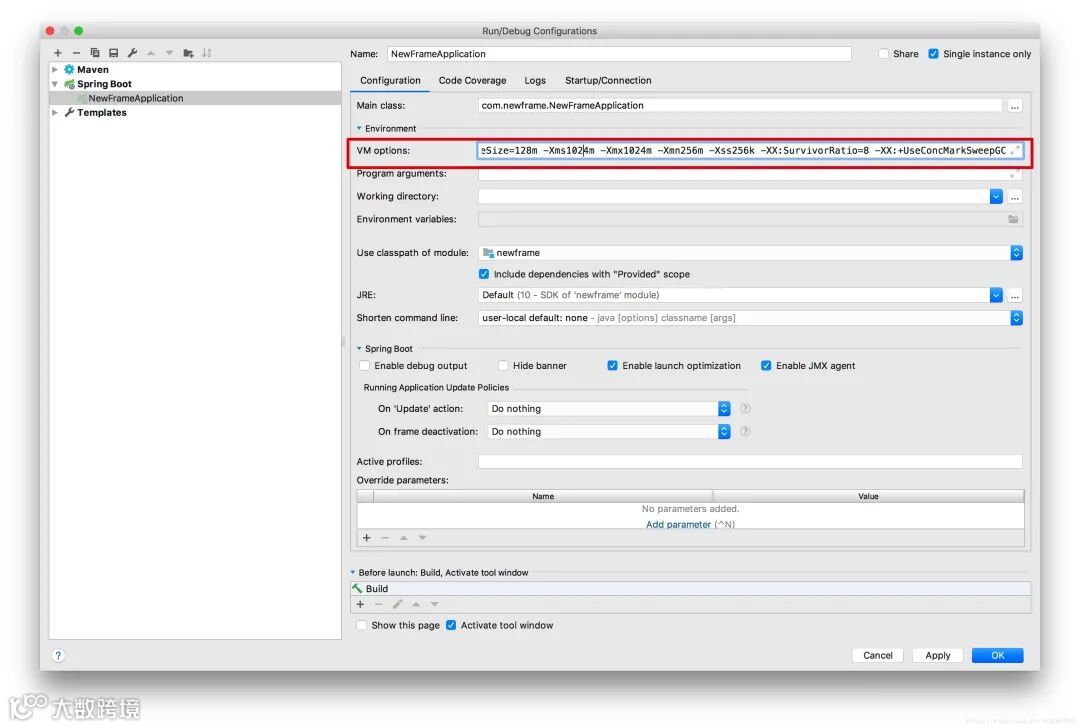The image size is (1080, 728).
Task: Enable the Share checkbox
Action: coord(884,54)
